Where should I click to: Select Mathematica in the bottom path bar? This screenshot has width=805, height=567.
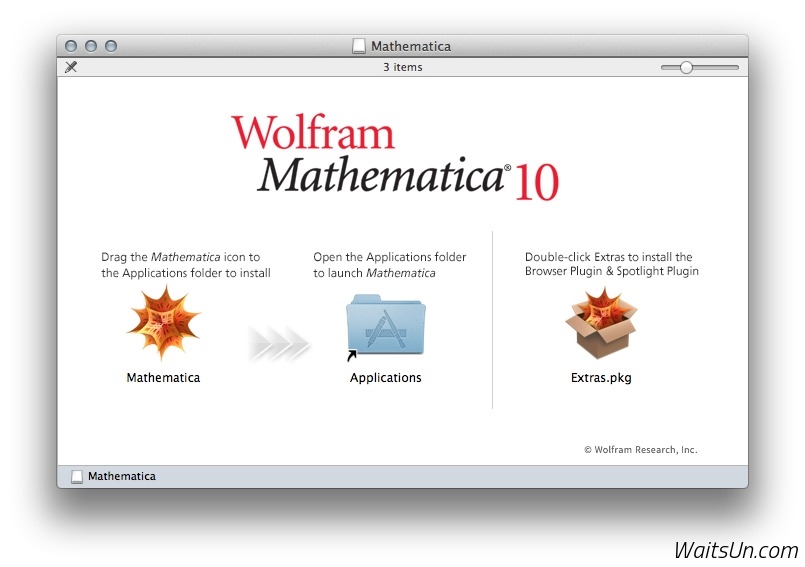click(x=121, y=477)
